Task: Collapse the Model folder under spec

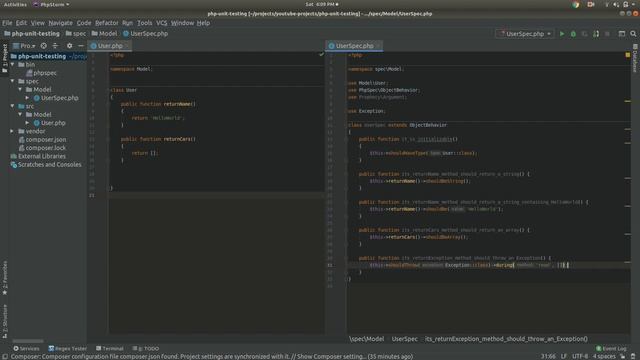Action: (20, 89)
